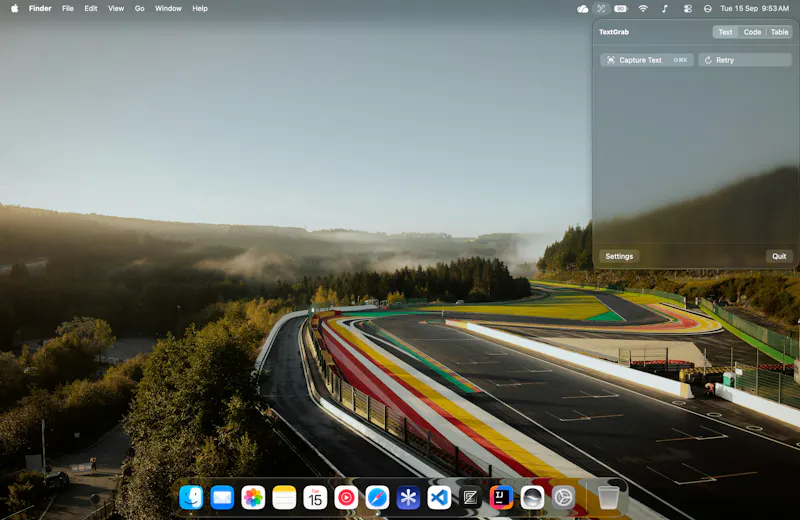Switch to the Table mode tab
The width and height of the screenshot is (800, 520).
779,32
